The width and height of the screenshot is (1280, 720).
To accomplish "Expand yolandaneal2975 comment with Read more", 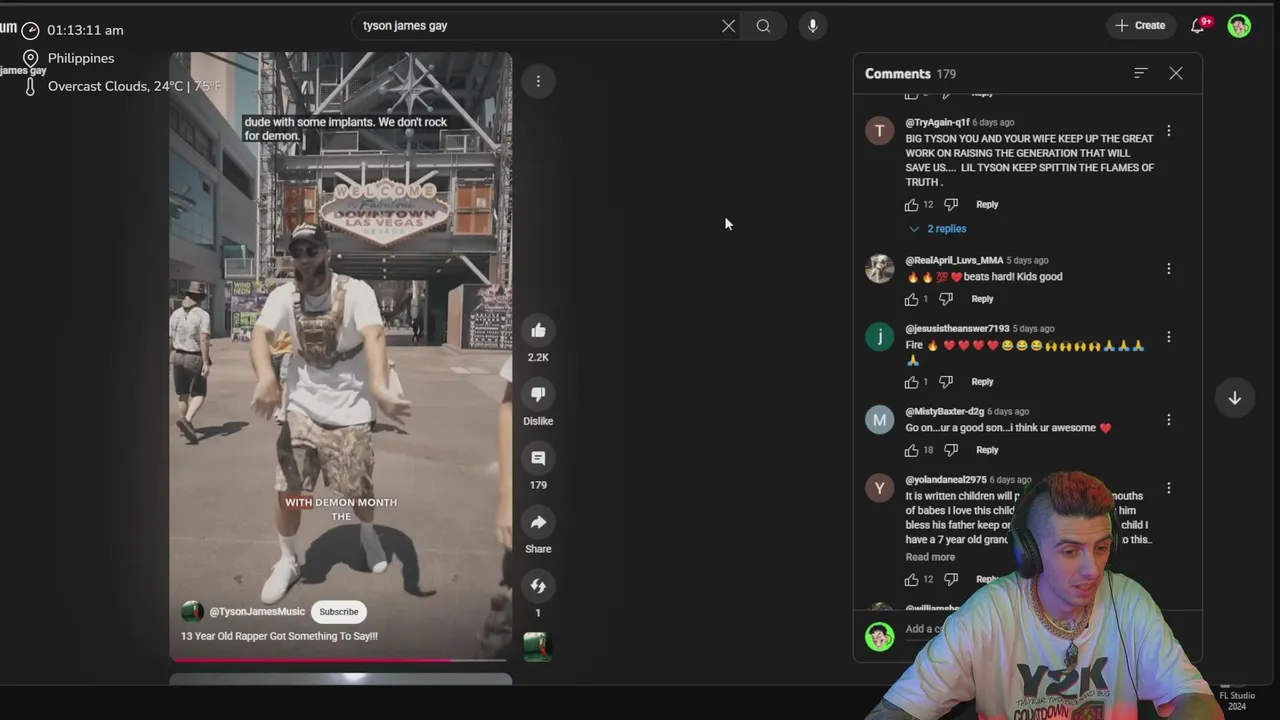I will coord(930,557).
